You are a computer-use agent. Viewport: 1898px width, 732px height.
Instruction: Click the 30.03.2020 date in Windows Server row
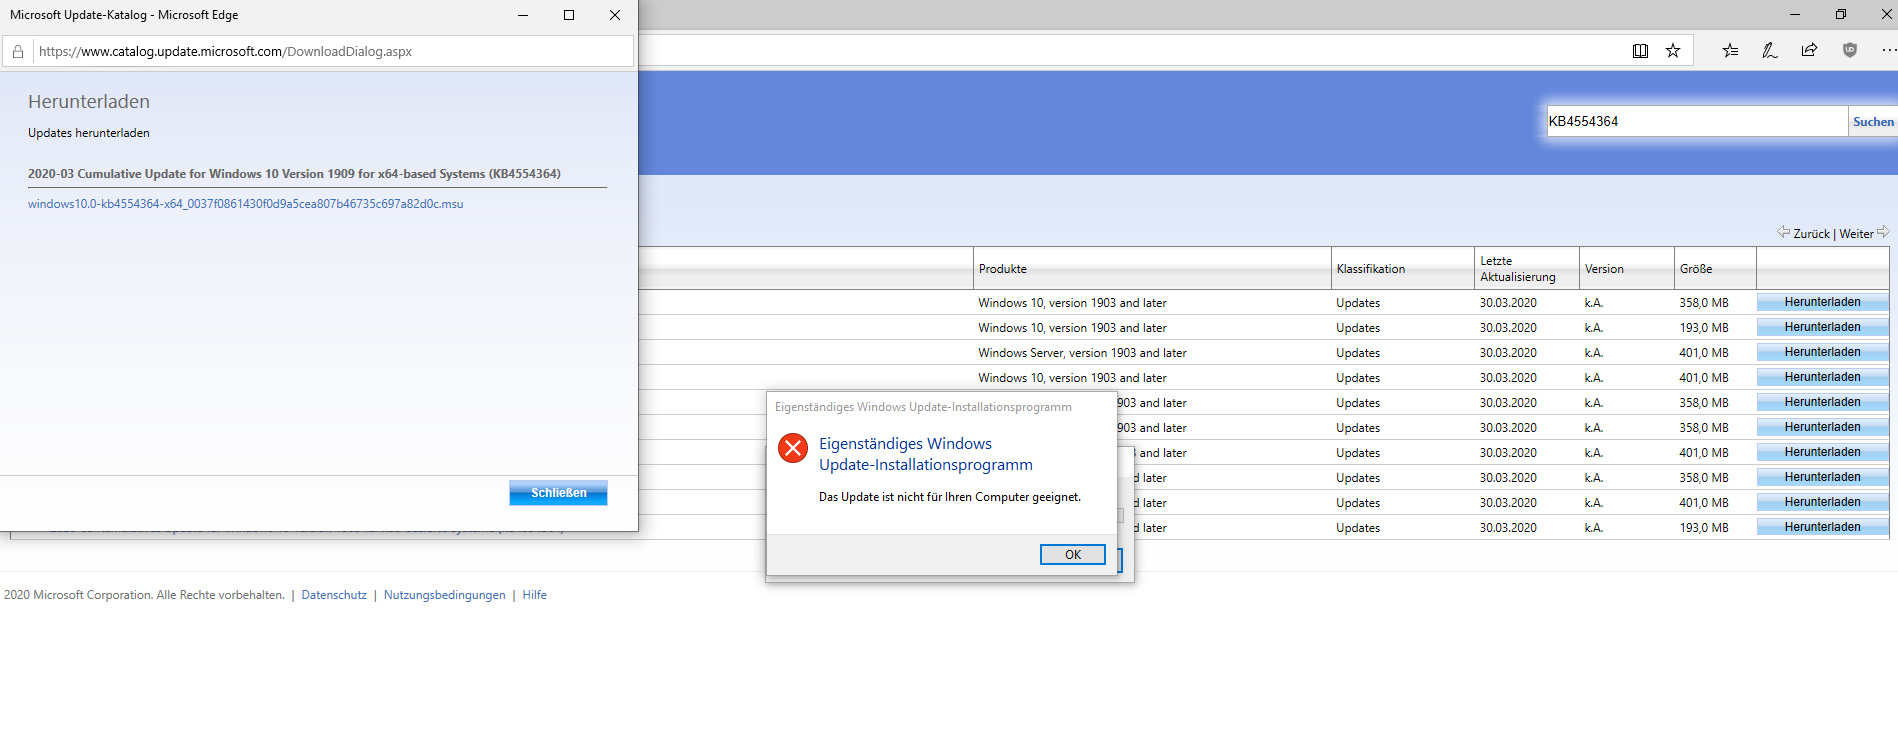(1508, 353)
